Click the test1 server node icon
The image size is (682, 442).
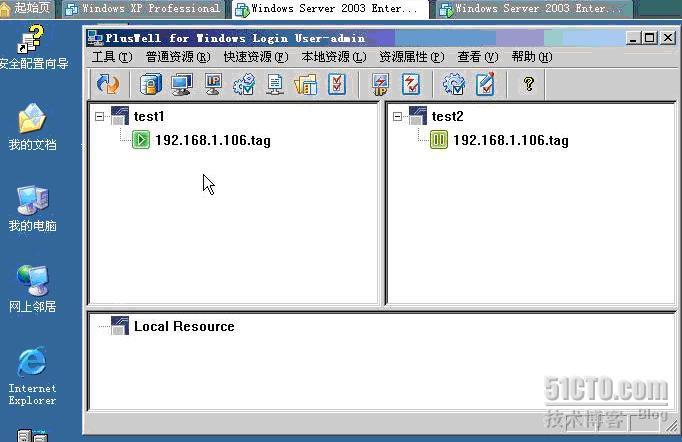120,116
